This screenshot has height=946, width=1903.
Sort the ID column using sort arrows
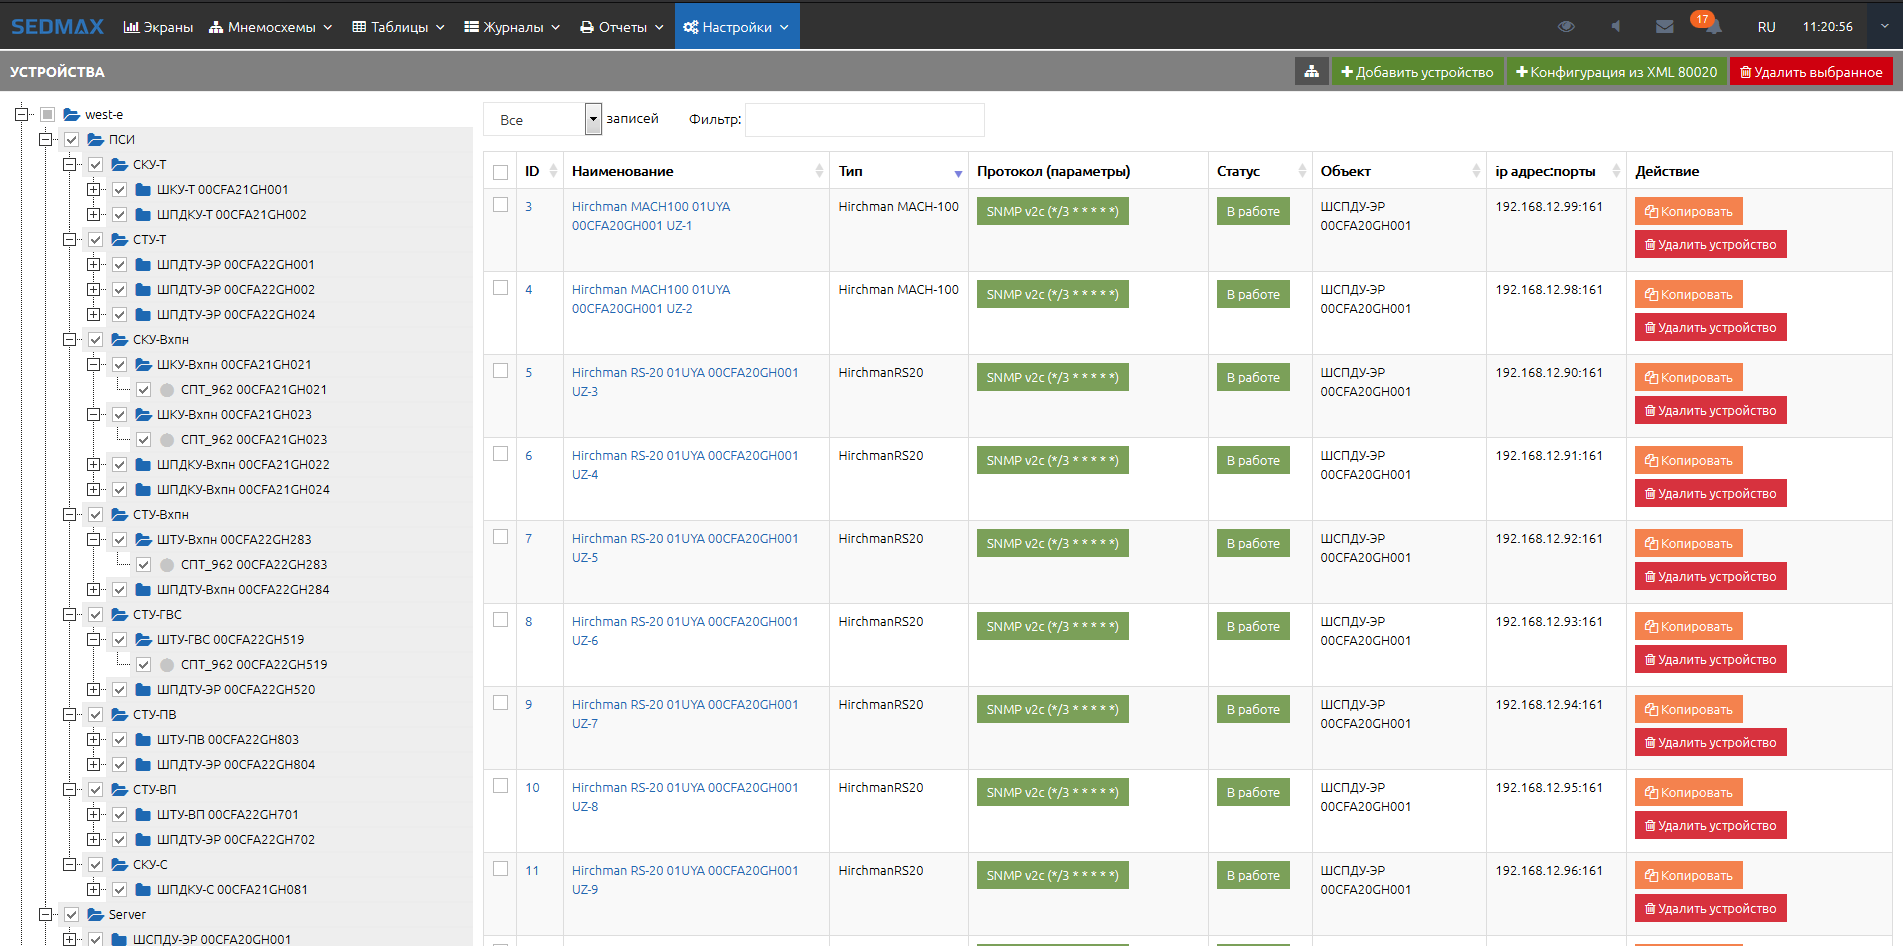tap(553, 172)
